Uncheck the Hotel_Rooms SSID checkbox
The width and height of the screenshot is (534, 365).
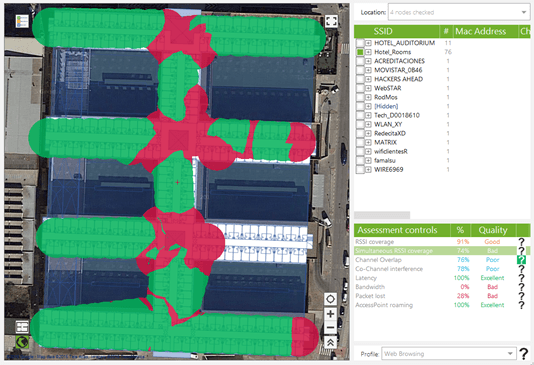360,52
